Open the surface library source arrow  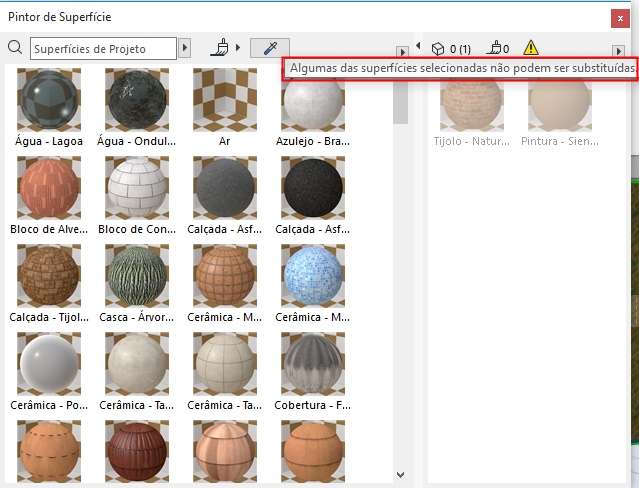coord(184,48)
